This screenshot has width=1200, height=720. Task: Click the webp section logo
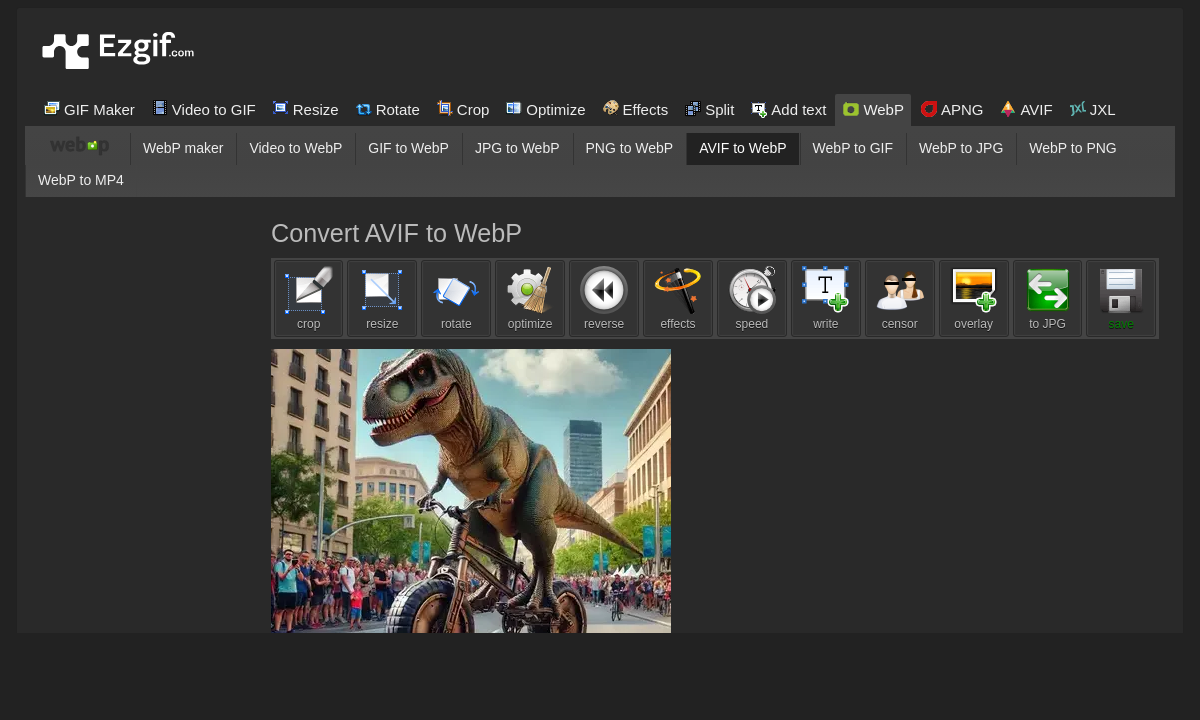pyautogui.click(x=79, y=145)
